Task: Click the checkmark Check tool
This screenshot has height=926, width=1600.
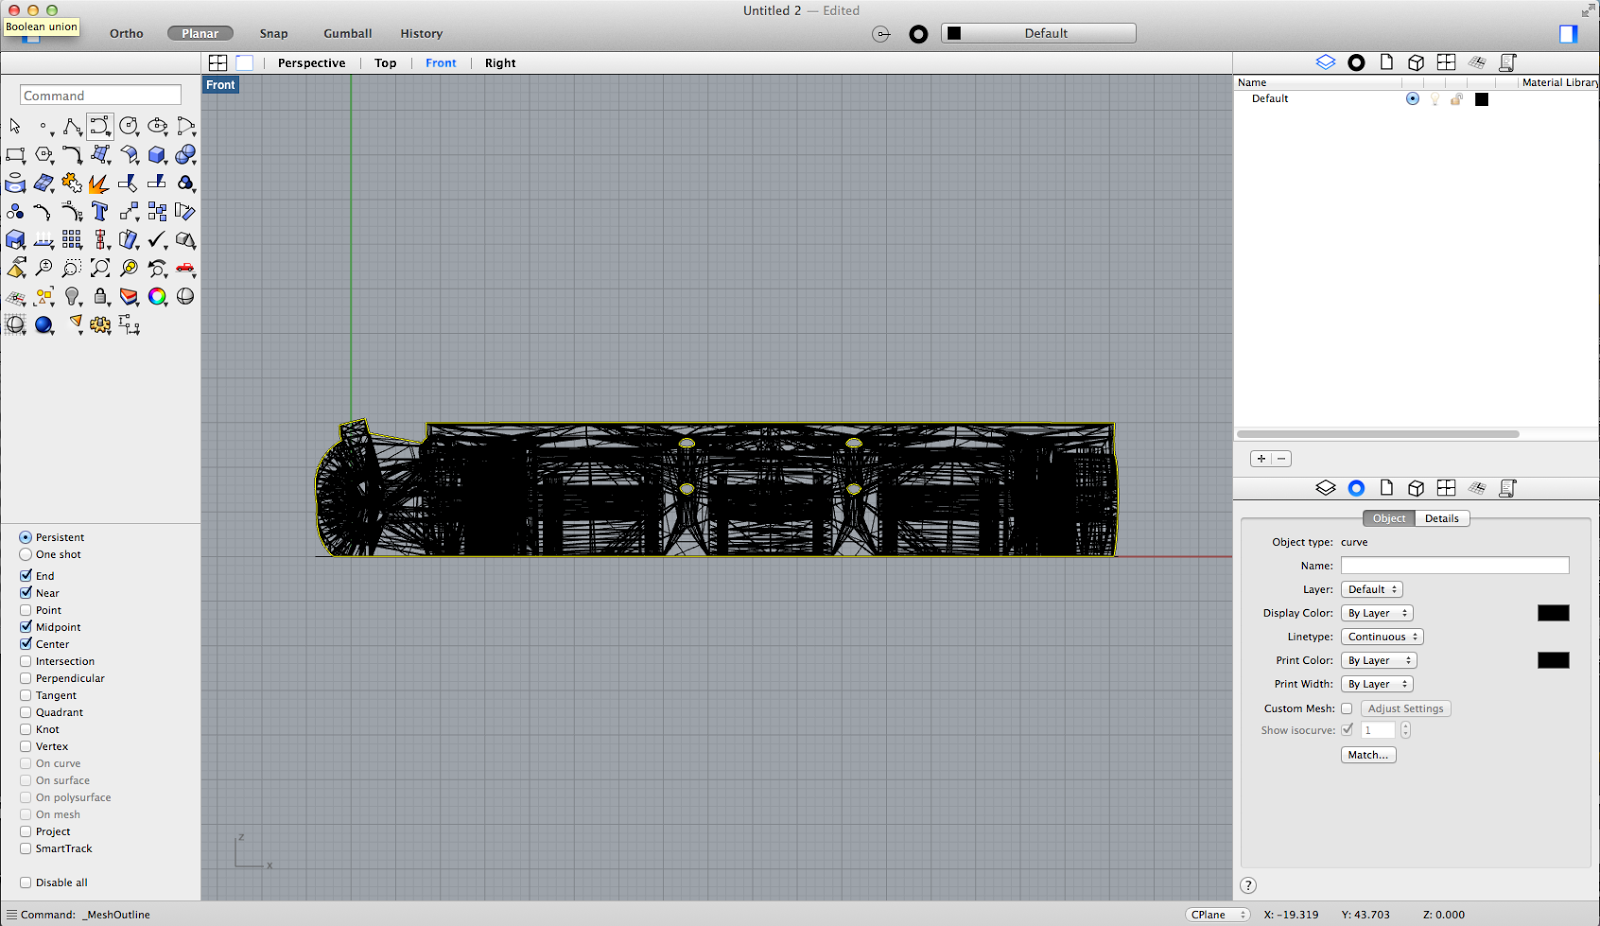Action: point(157,240)
